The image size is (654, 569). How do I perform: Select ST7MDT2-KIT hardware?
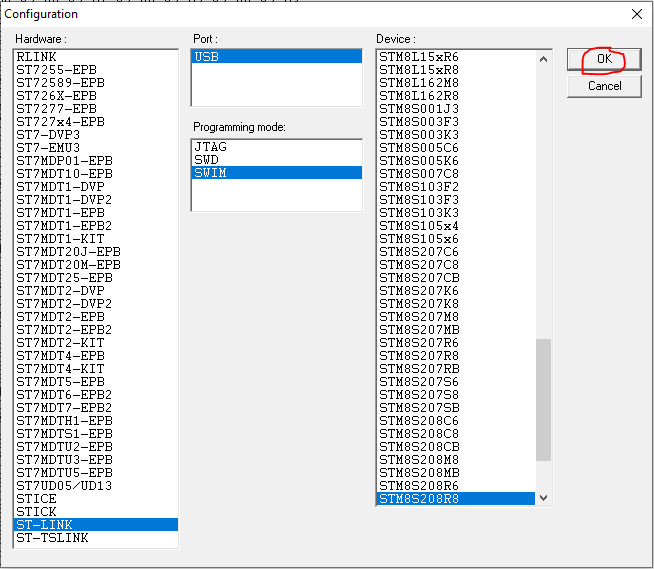point(96,342)
